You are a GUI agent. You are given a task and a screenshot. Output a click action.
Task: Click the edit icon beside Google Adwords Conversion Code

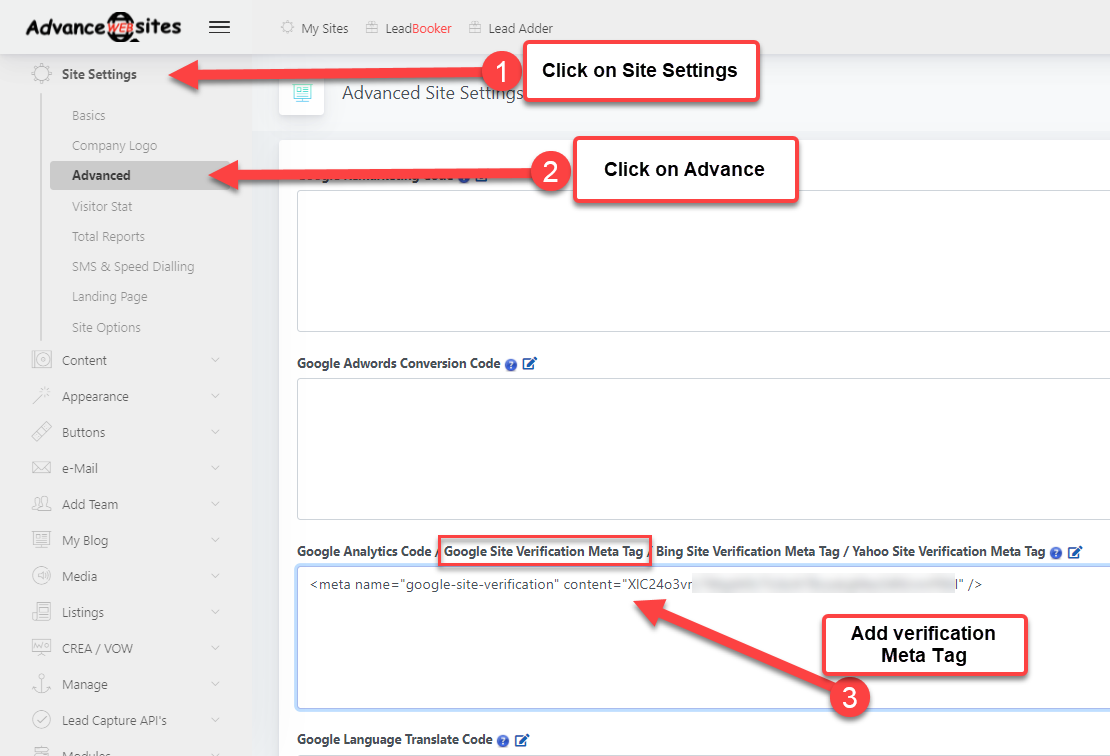tap(530, 364)
